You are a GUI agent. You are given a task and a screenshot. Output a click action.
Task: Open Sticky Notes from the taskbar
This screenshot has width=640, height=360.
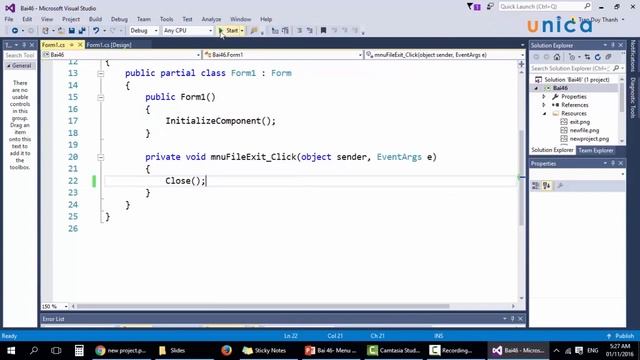click(265, 351)
